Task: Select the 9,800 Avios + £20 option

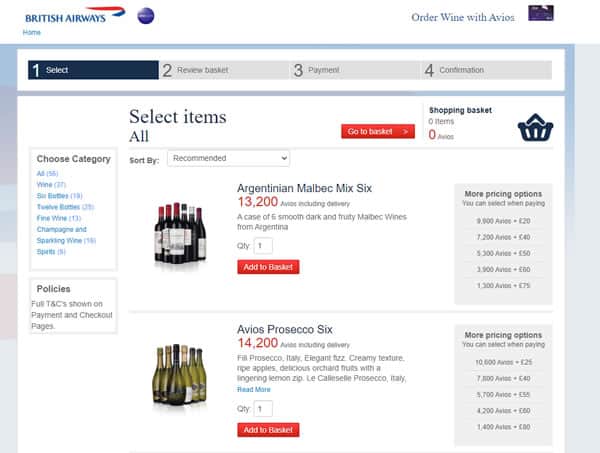Action: pyautogui.click(x=503, y=221)
